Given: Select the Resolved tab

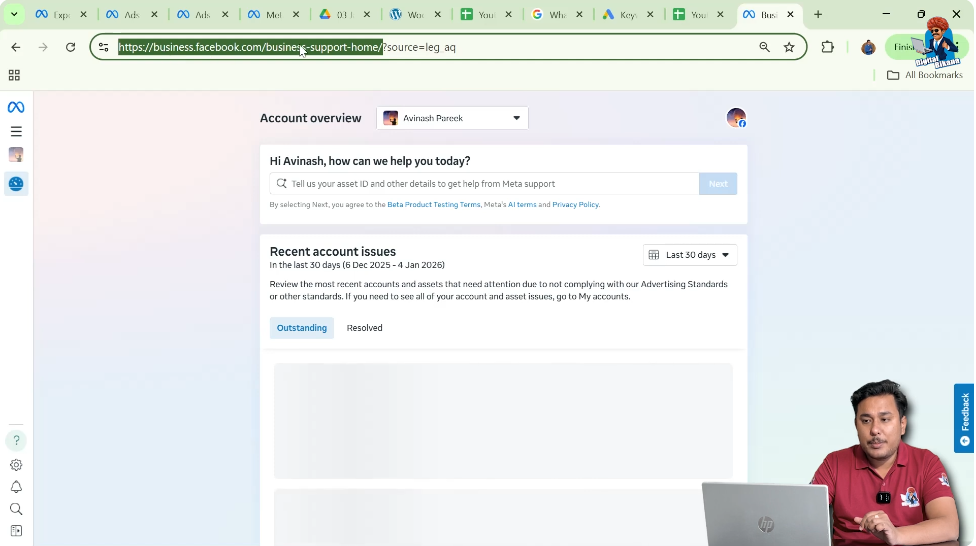Looking at the screenshot, I should 365,328.
